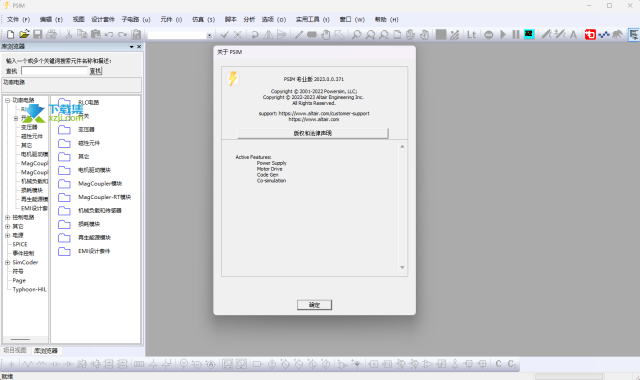Click the Run simulation play icon
Viewport: 640px width, 380px height.
(x=503, y=35)
